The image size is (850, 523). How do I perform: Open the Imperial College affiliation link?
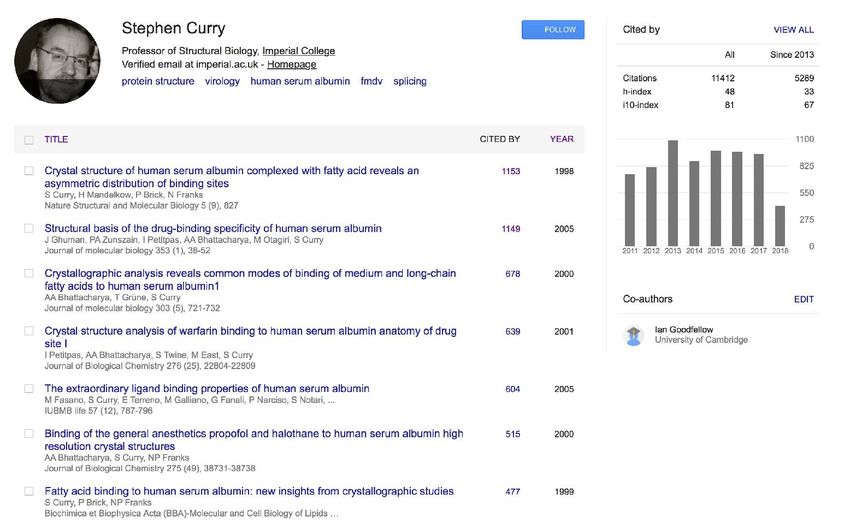pos(299,51)
